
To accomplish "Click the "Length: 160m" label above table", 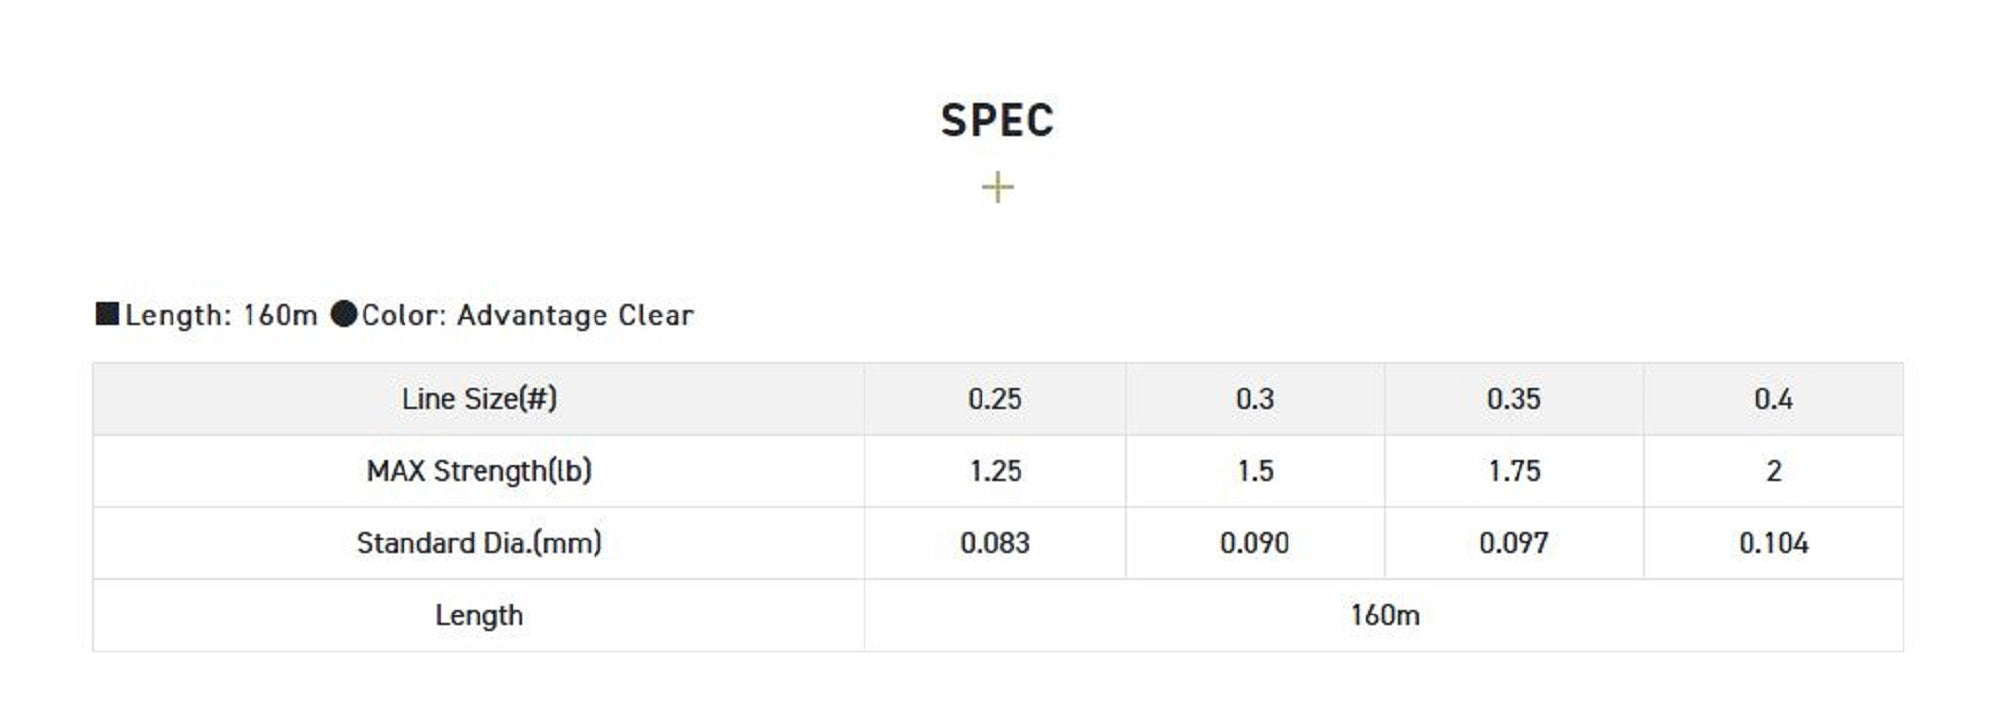I will [x=221, y=315].
